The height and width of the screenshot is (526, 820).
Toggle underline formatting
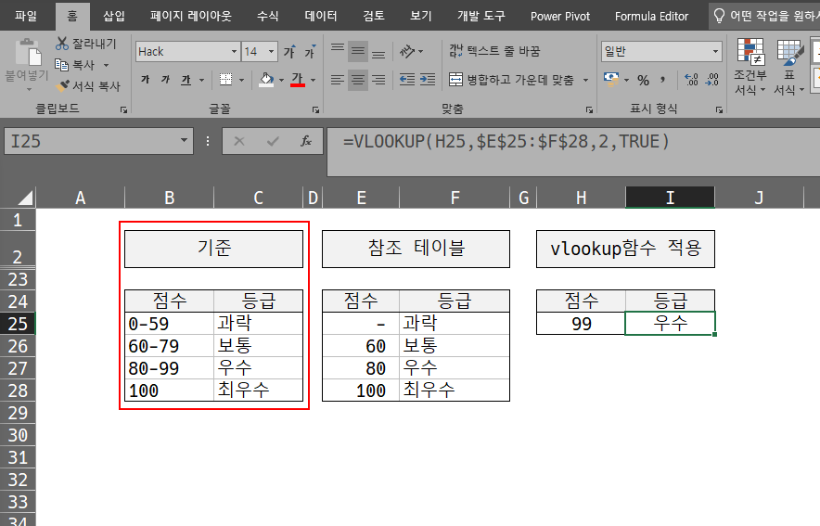186,79
